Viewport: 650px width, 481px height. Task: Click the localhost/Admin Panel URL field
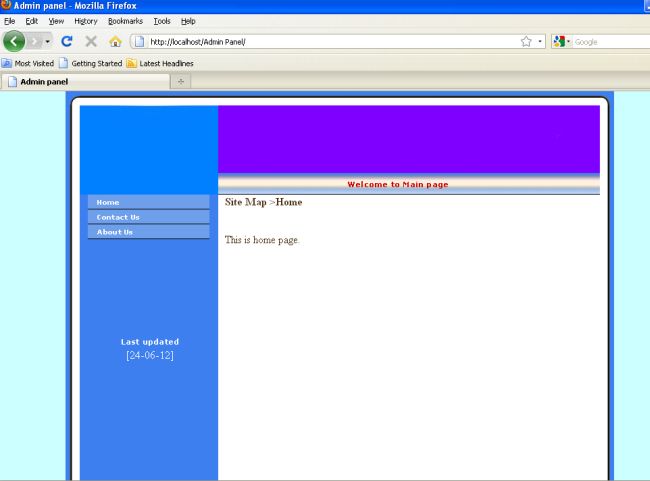click(332, 41)
